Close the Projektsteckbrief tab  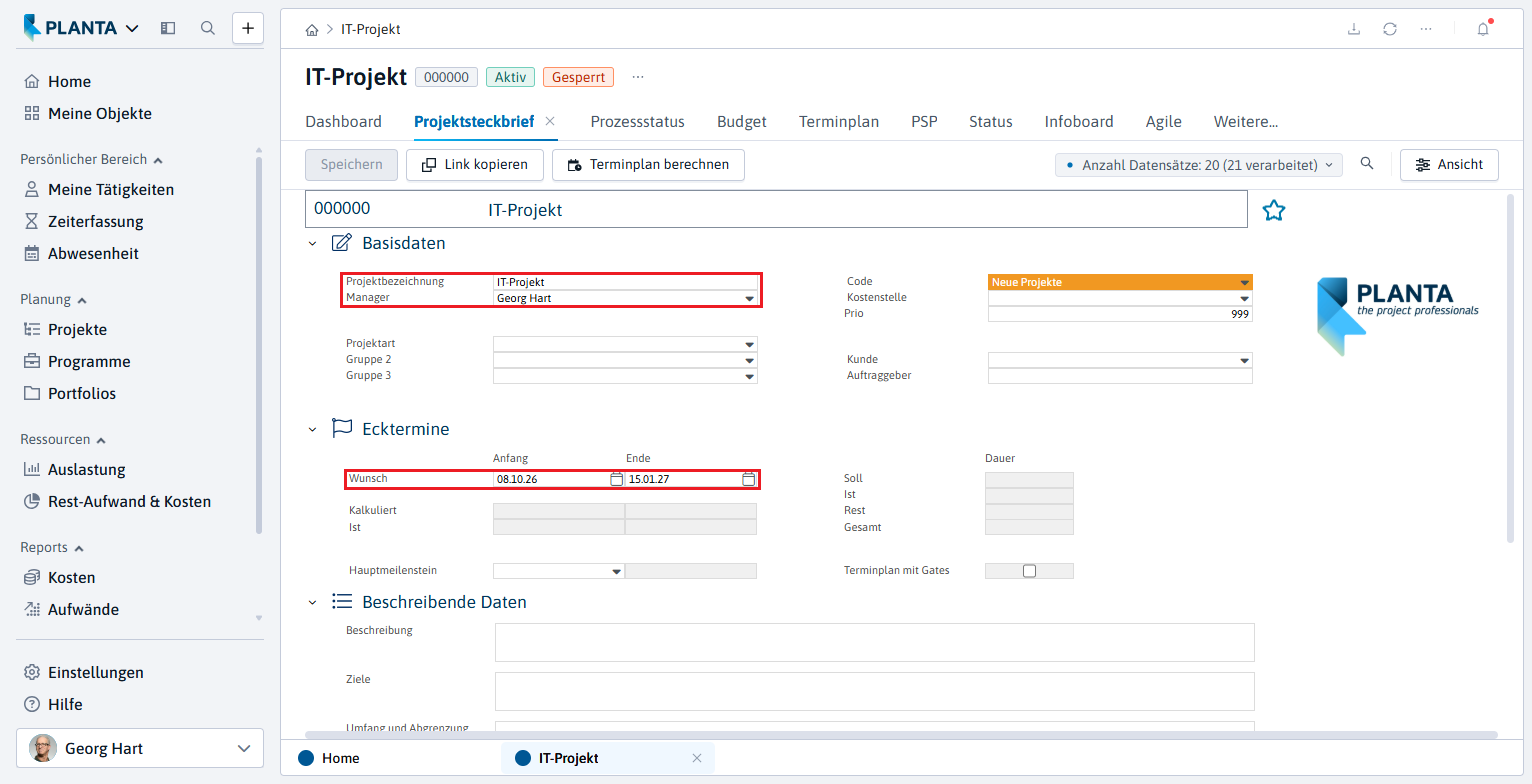click(550, 121)
